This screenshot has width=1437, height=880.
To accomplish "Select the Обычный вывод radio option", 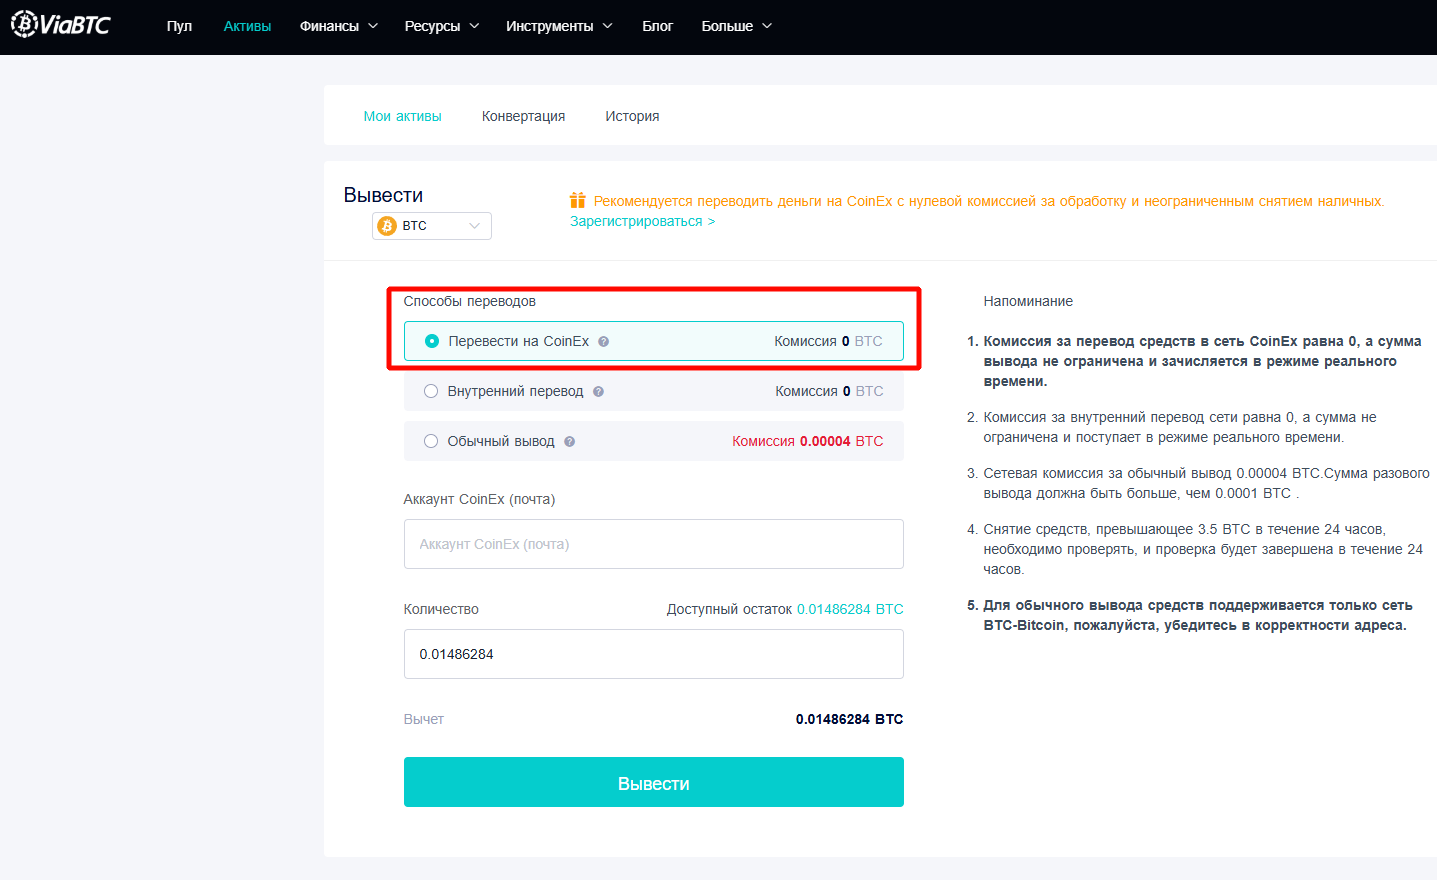I will click(431, 441).
